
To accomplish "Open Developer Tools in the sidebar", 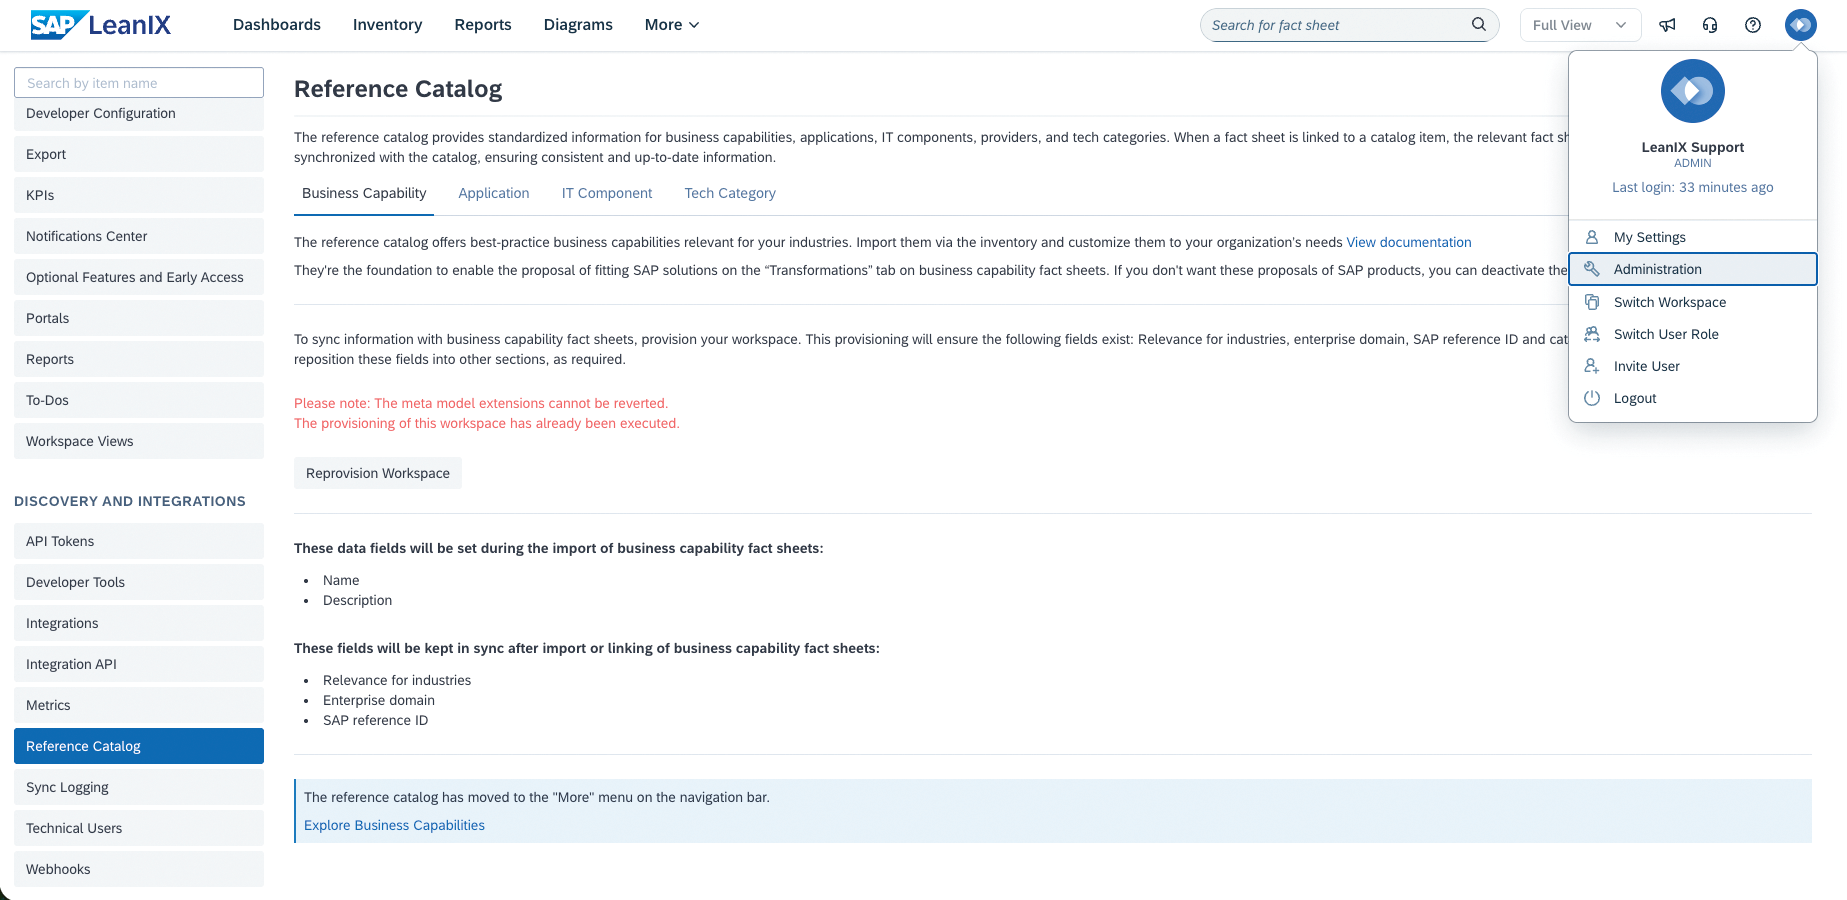I will coord(139,582).
